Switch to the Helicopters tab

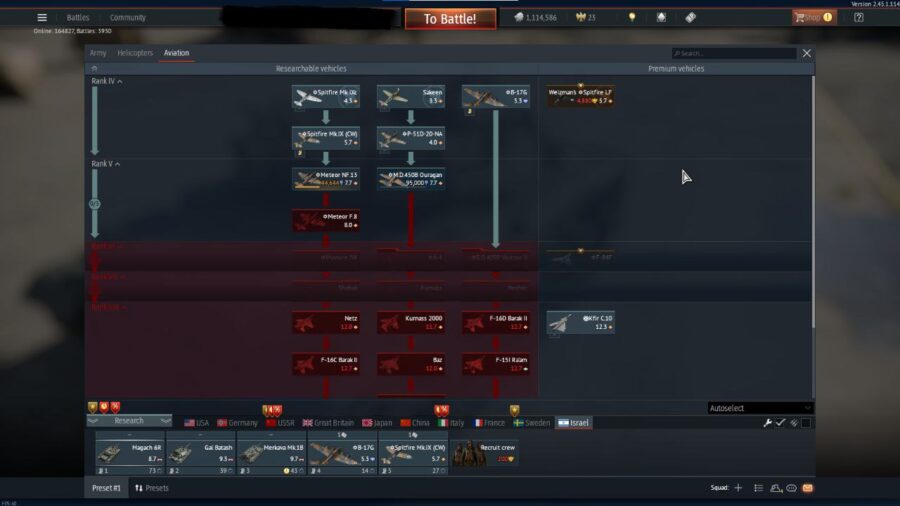135,53
